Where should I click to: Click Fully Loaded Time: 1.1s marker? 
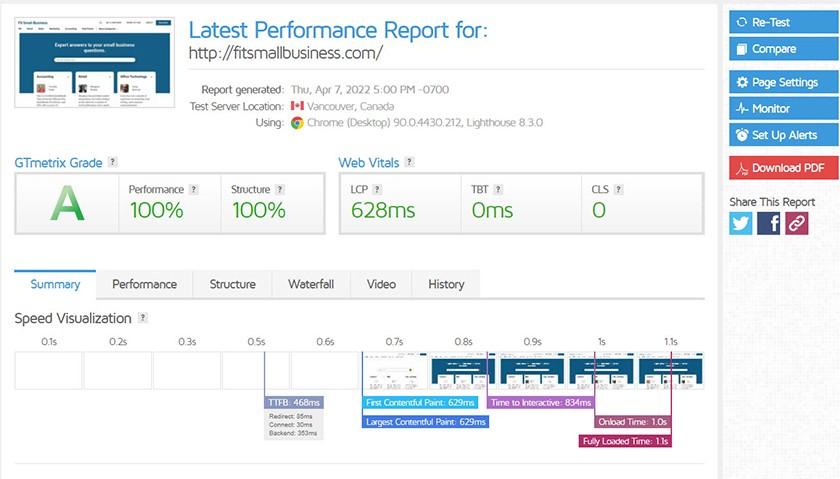[625, 441]
